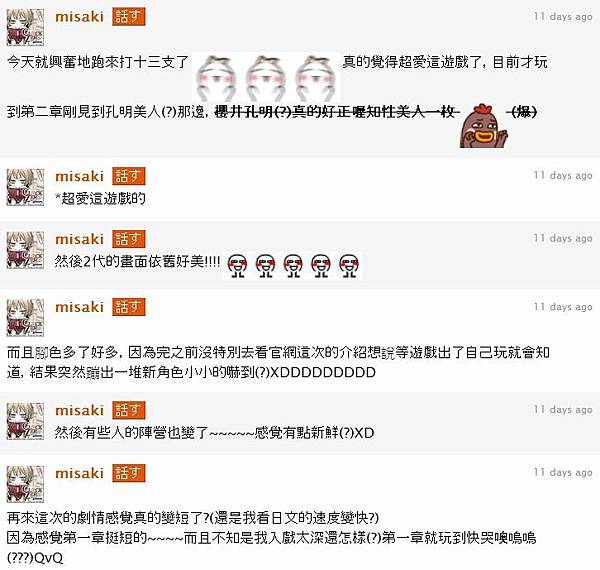Screen dimensions: 600x570
Task: Click misaki's username on the 2代的畫面 reply
Action: coord(80,239)
